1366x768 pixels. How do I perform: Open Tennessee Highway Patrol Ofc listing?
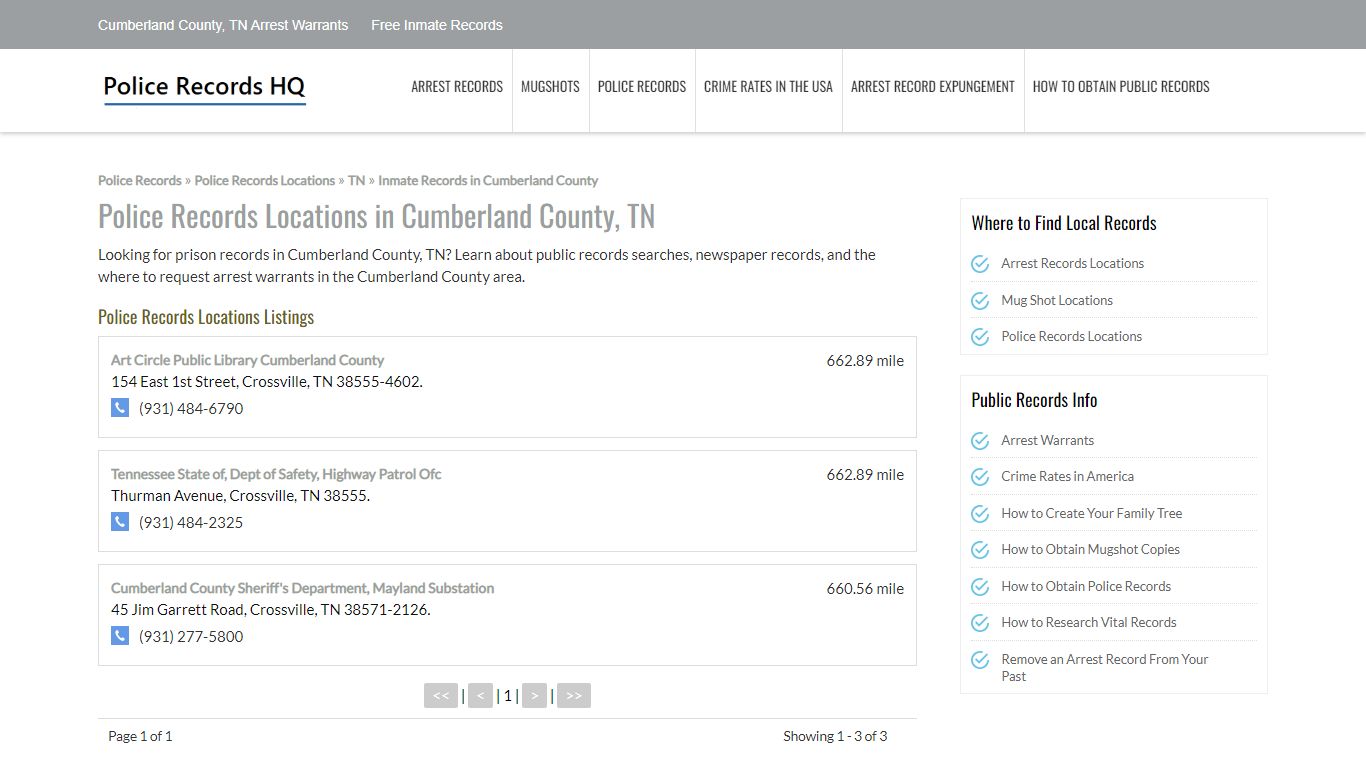coord(276,474)
